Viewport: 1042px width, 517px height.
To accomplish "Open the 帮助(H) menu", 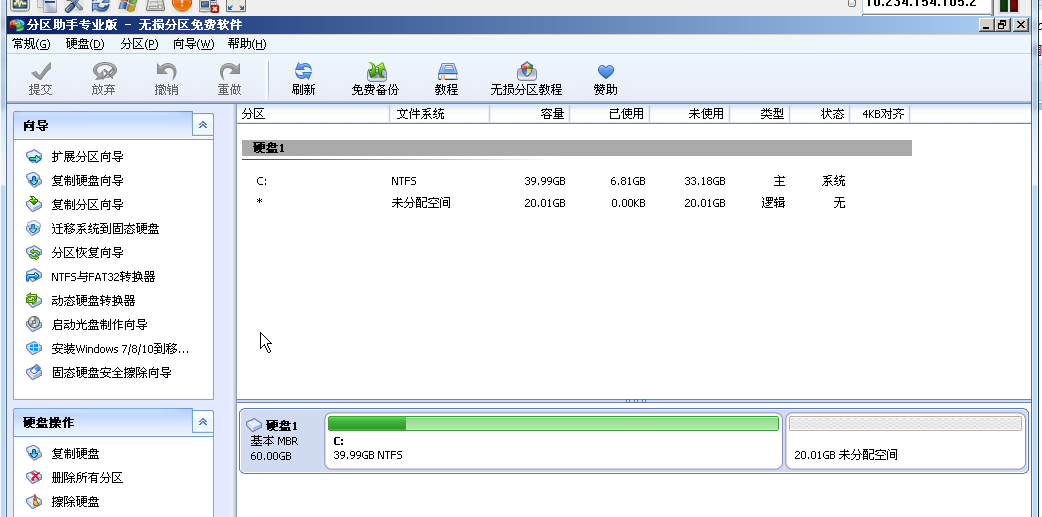I will pyautogui.click(x=247, y=44).
